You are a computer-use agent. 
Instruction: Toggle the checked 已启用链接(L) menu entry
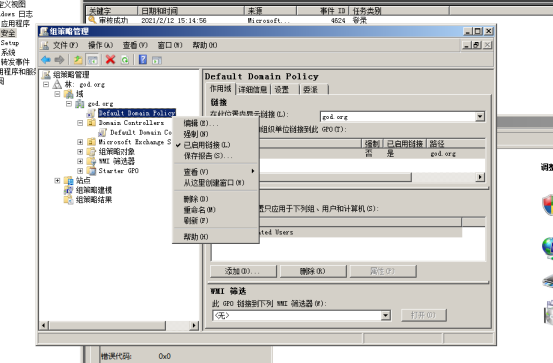(207, 145)
